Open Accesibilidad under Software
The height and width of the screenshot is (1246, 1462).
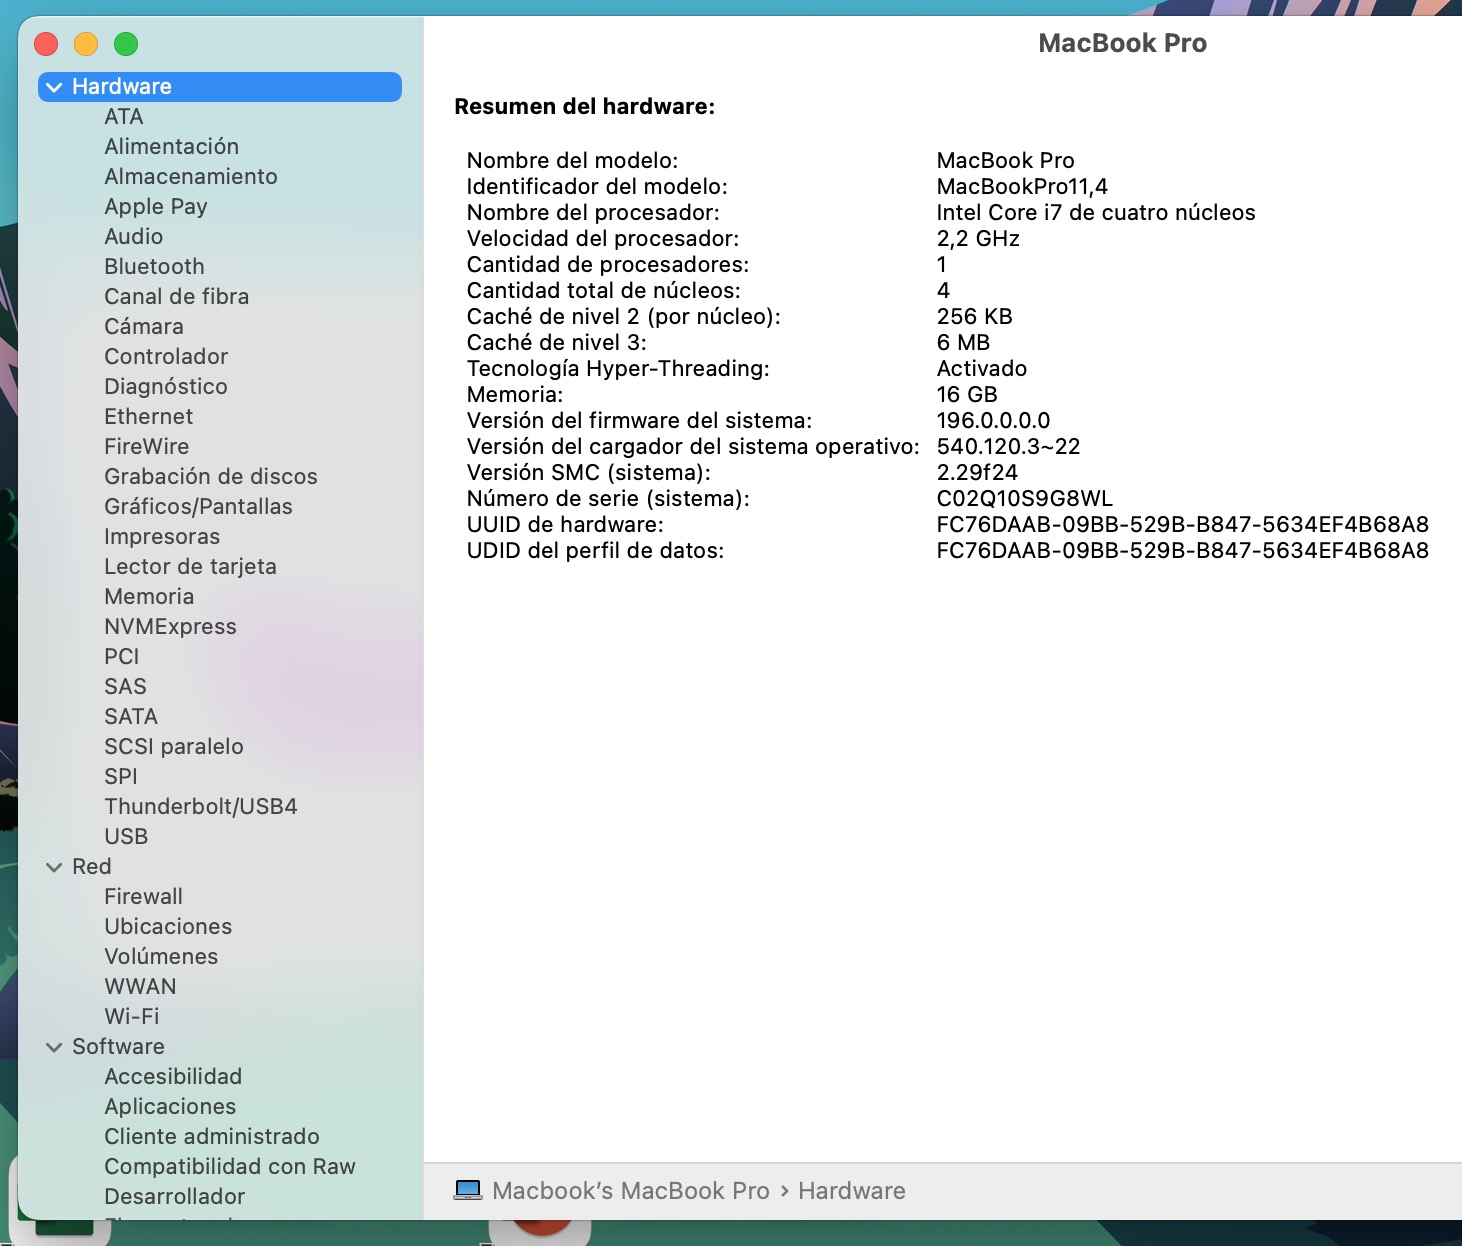[173, 1076]
